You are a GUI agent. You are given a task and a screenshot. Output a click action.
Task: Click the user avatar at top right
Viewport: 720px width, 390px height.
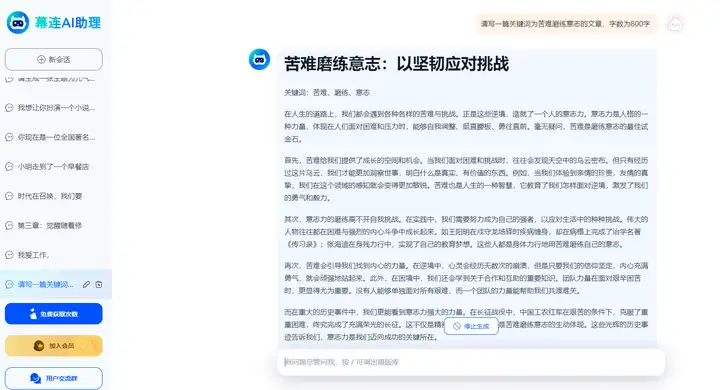tap(675, 24)
